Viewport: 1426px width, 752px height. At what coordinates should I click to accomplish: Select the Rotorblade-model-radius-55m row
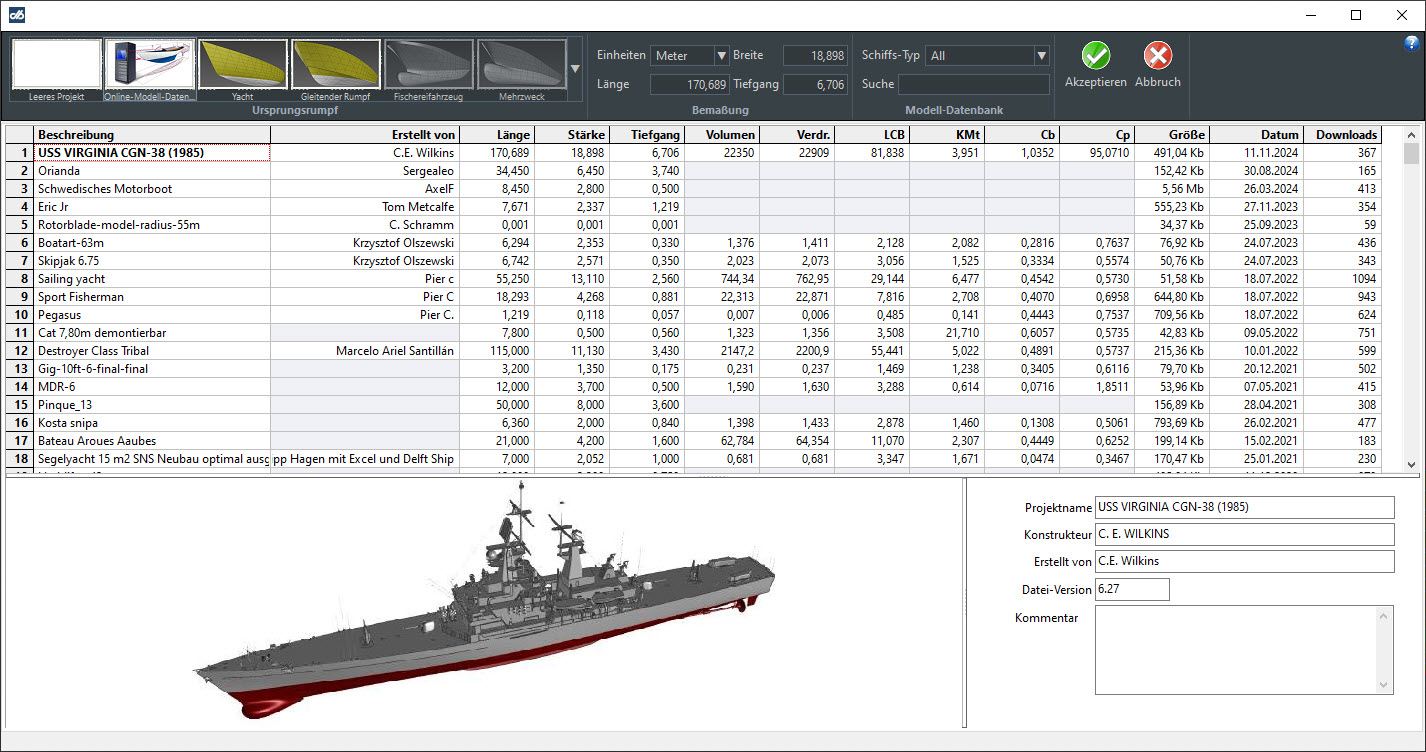(693, 225)
